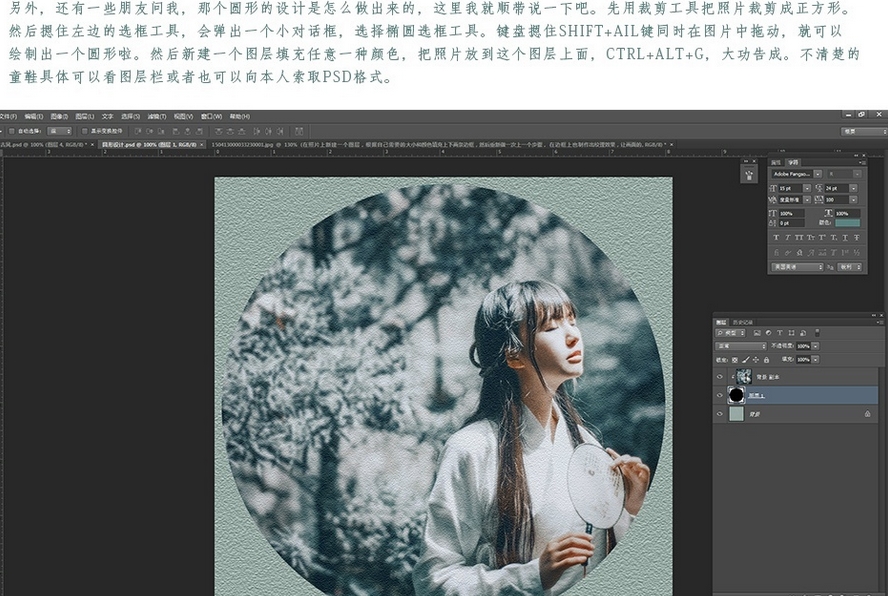Open the language dropdown in character panel

[x=797, y=267]
